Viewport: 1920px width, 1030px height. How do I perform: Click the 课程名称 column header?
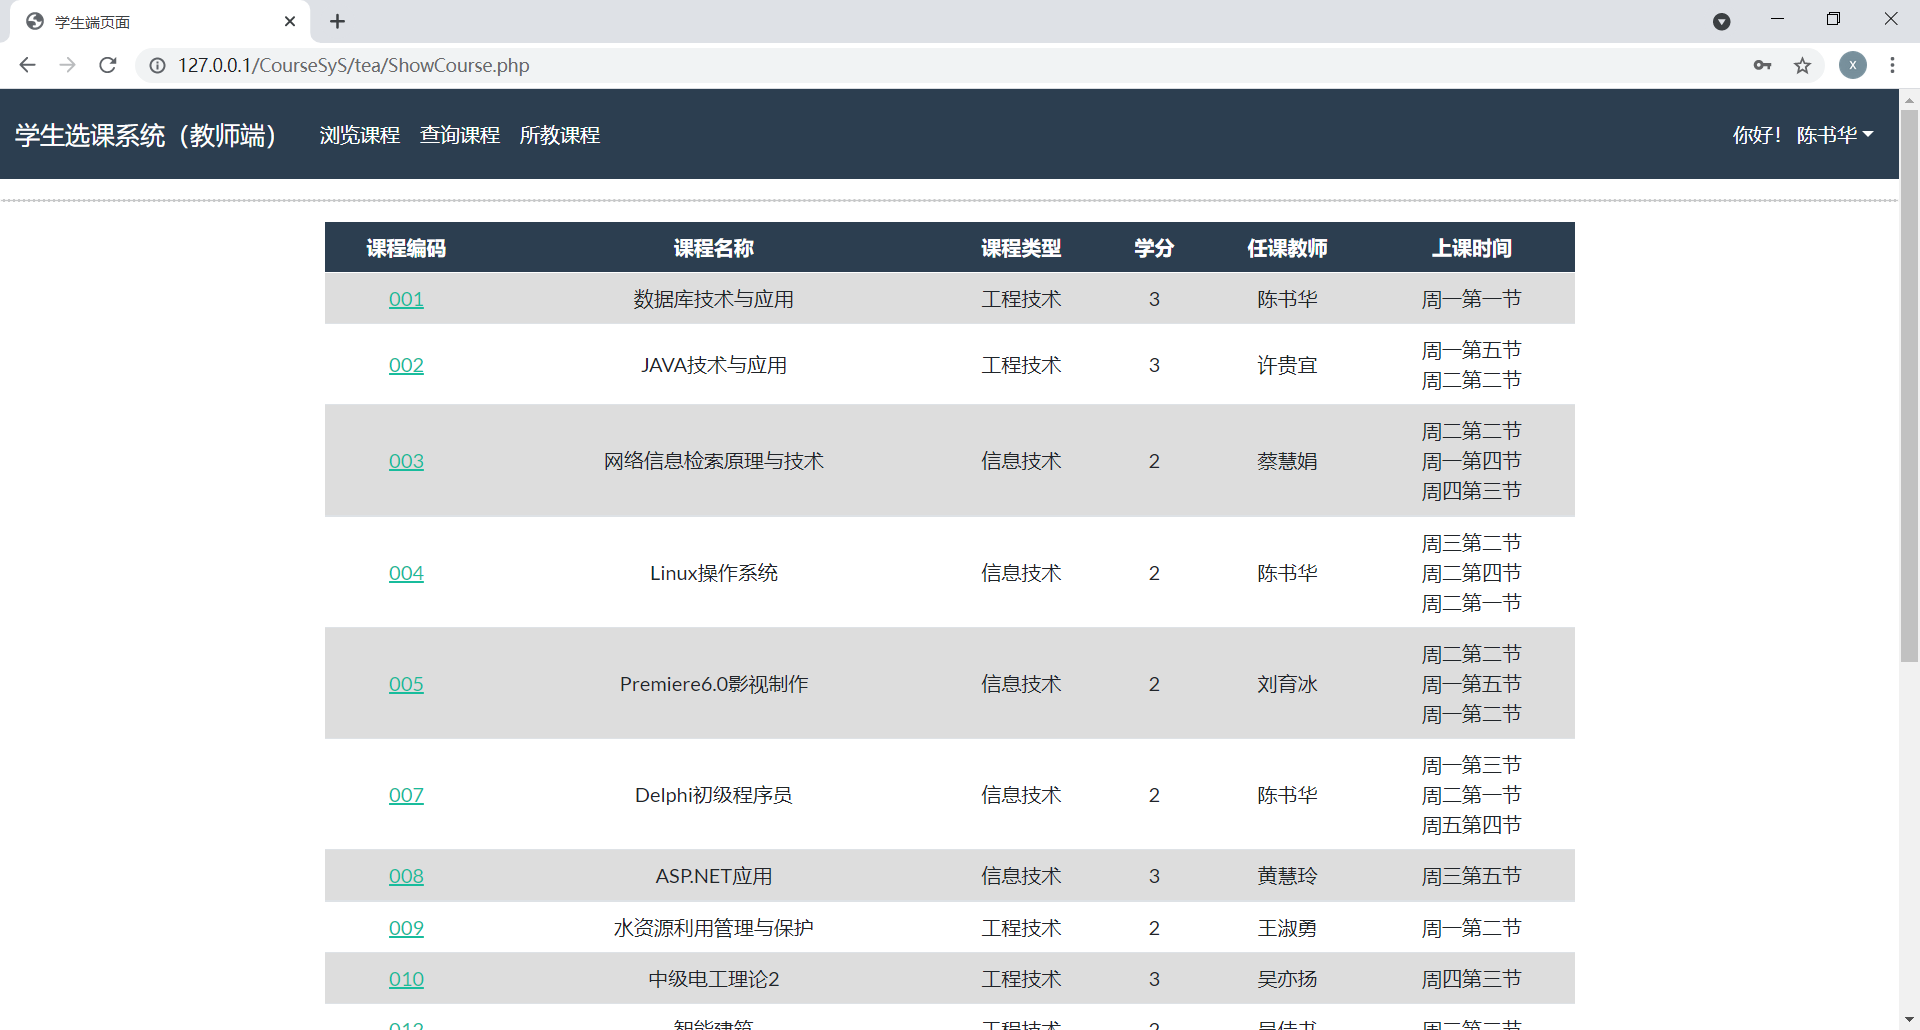[x=714, y=248]
